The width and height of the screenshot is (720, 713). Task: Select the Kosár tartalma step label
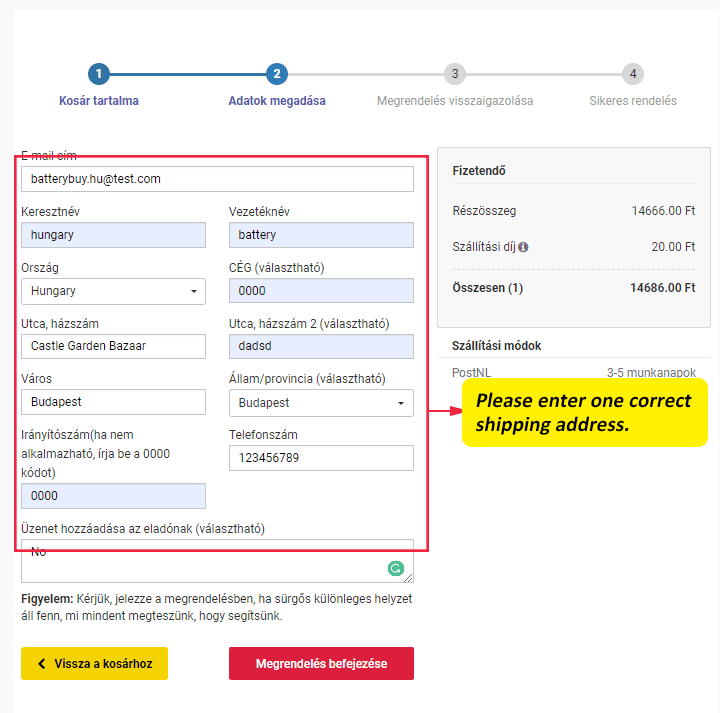point(99,101)
